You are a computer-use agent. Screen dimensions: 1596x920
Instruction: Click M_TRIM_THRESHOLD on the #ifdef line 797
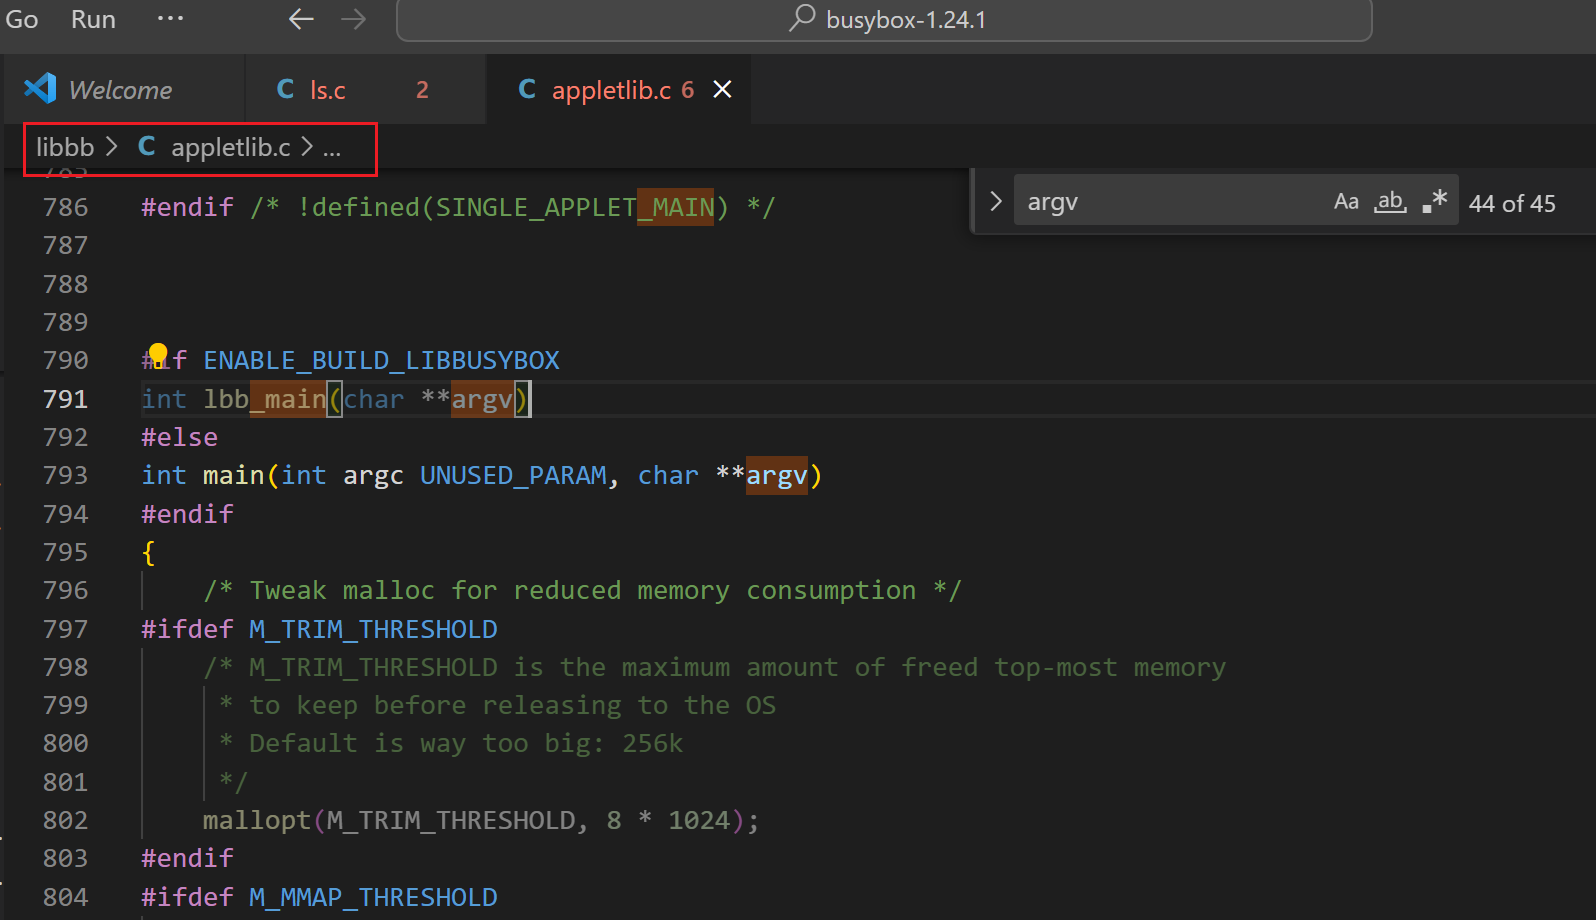pyautogui.click(x=373, y=629)
